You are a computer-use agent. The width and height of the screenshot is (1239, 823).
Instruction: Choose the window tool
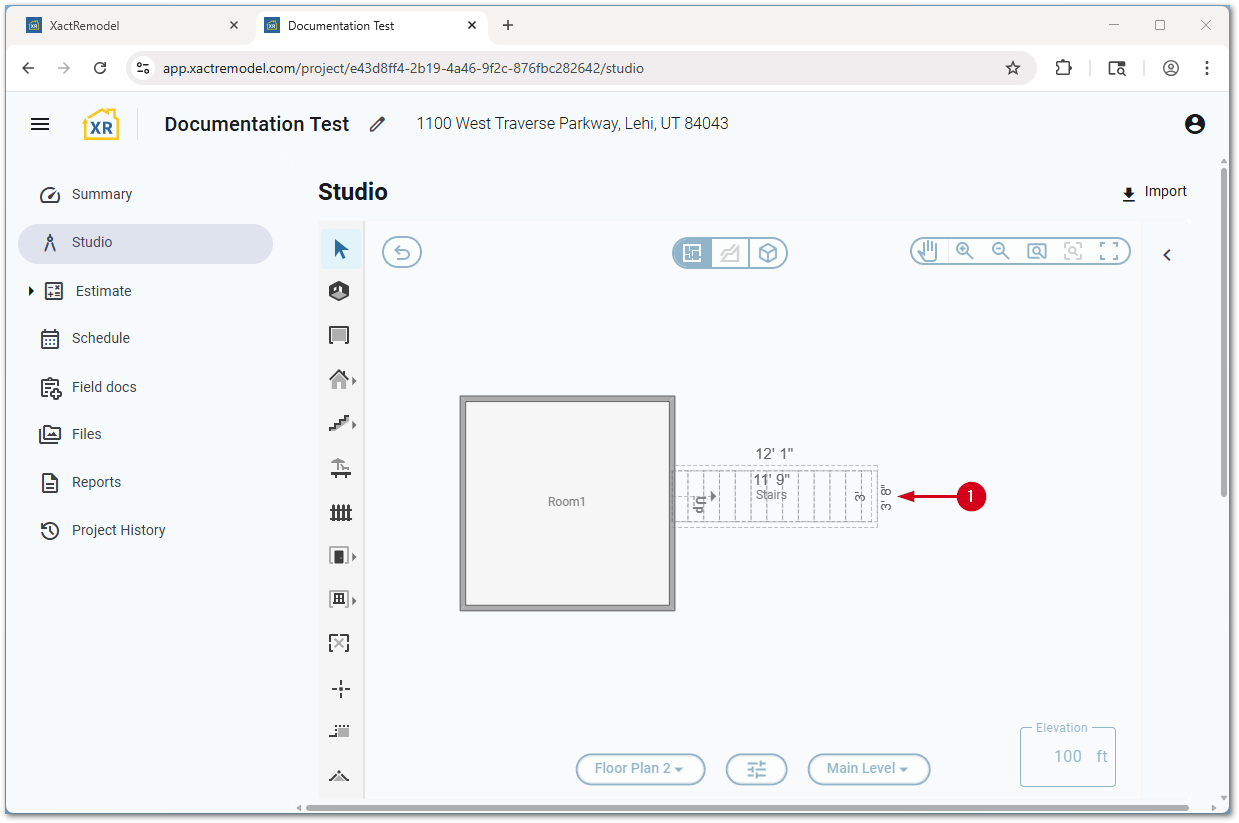click(x=340, y=600)
